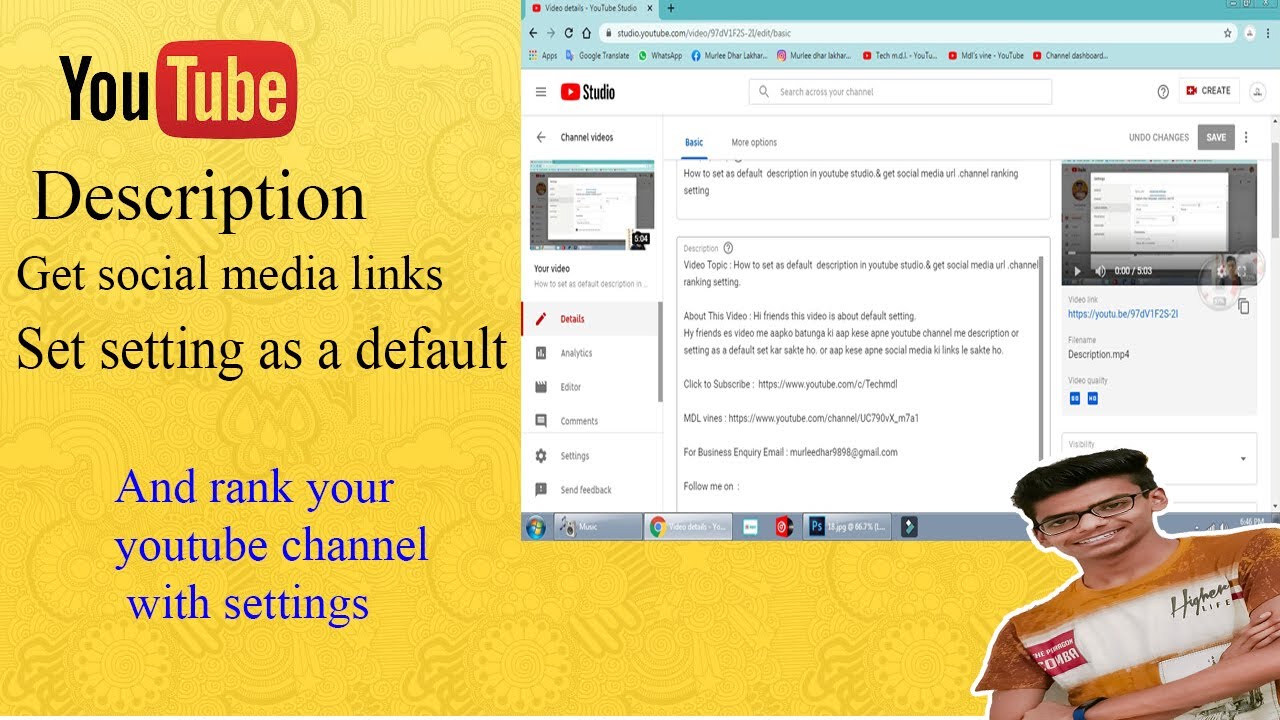The height and width of the screenshot is (720, 1280).
Task: Open the Analytics sidebar icon
Action: 541,353
